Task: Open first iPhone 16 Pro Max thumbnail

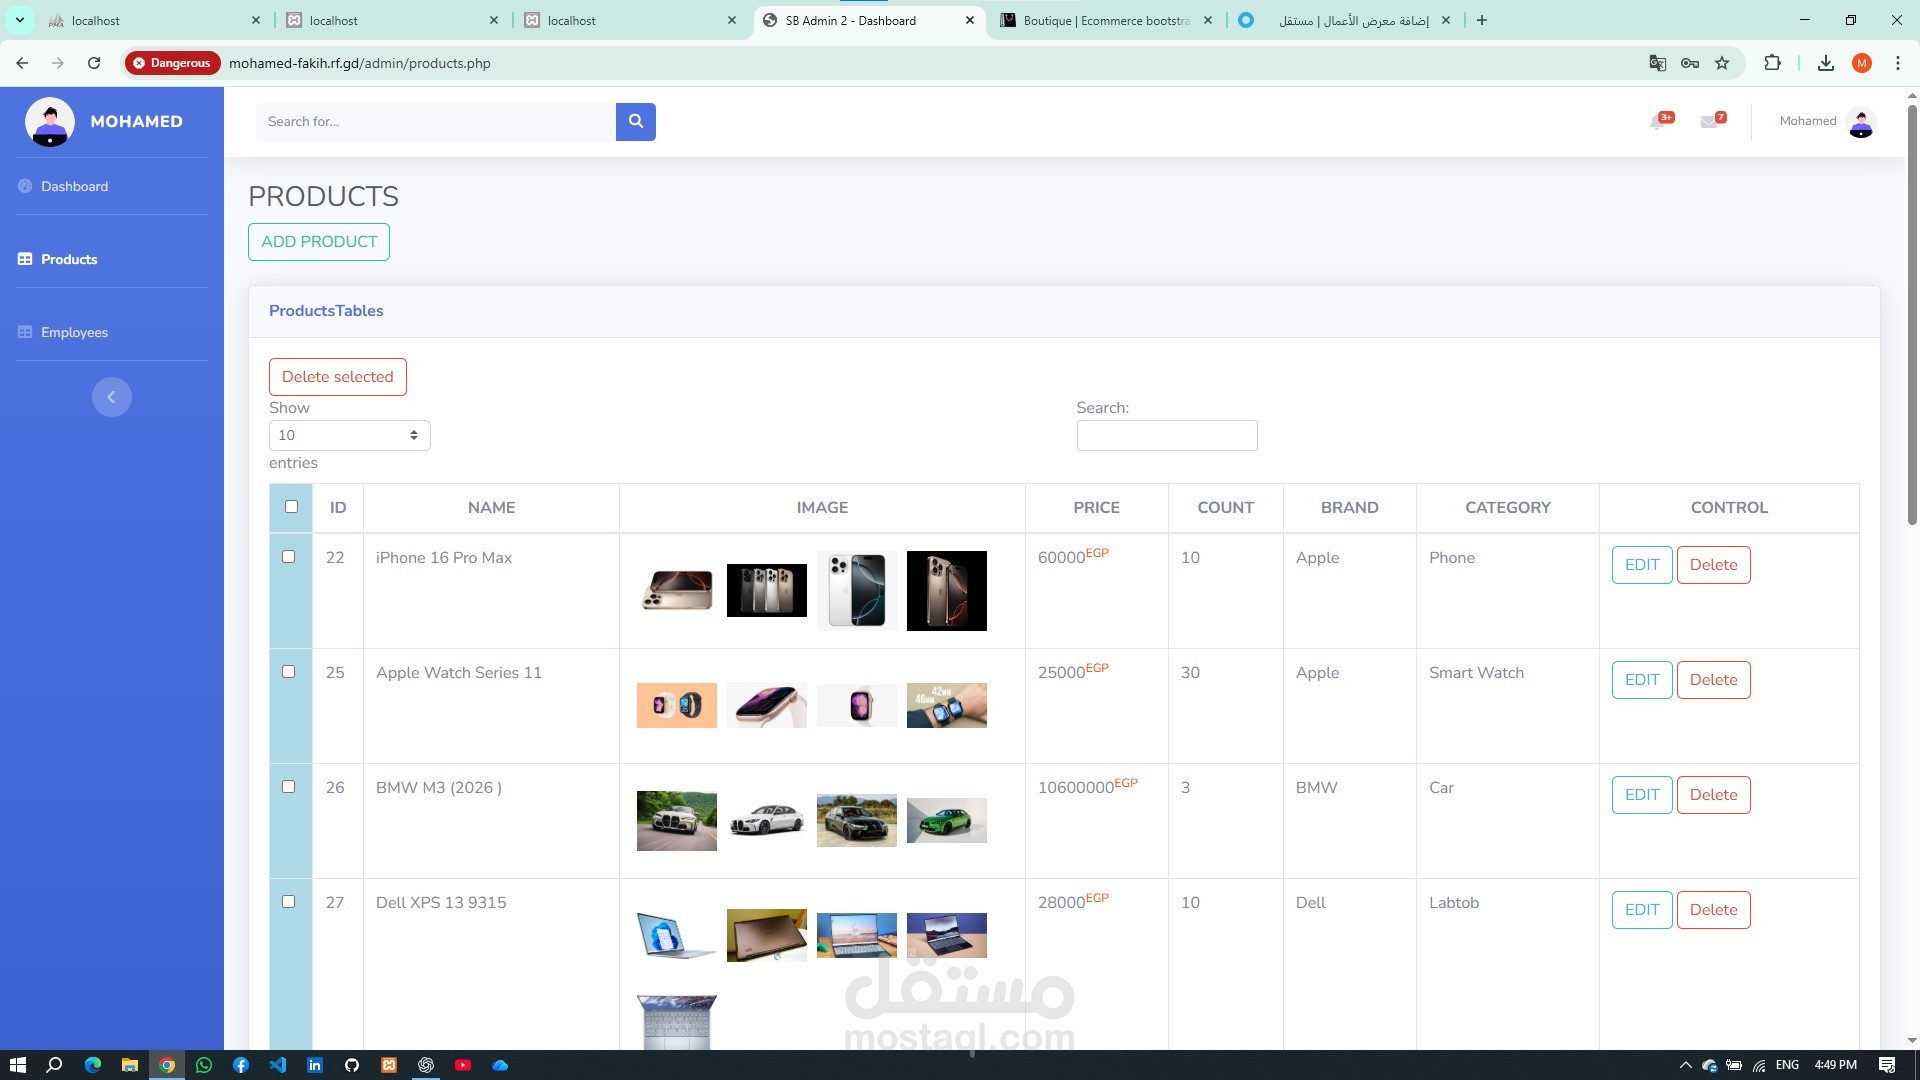Action: click(x=677, y=591)
